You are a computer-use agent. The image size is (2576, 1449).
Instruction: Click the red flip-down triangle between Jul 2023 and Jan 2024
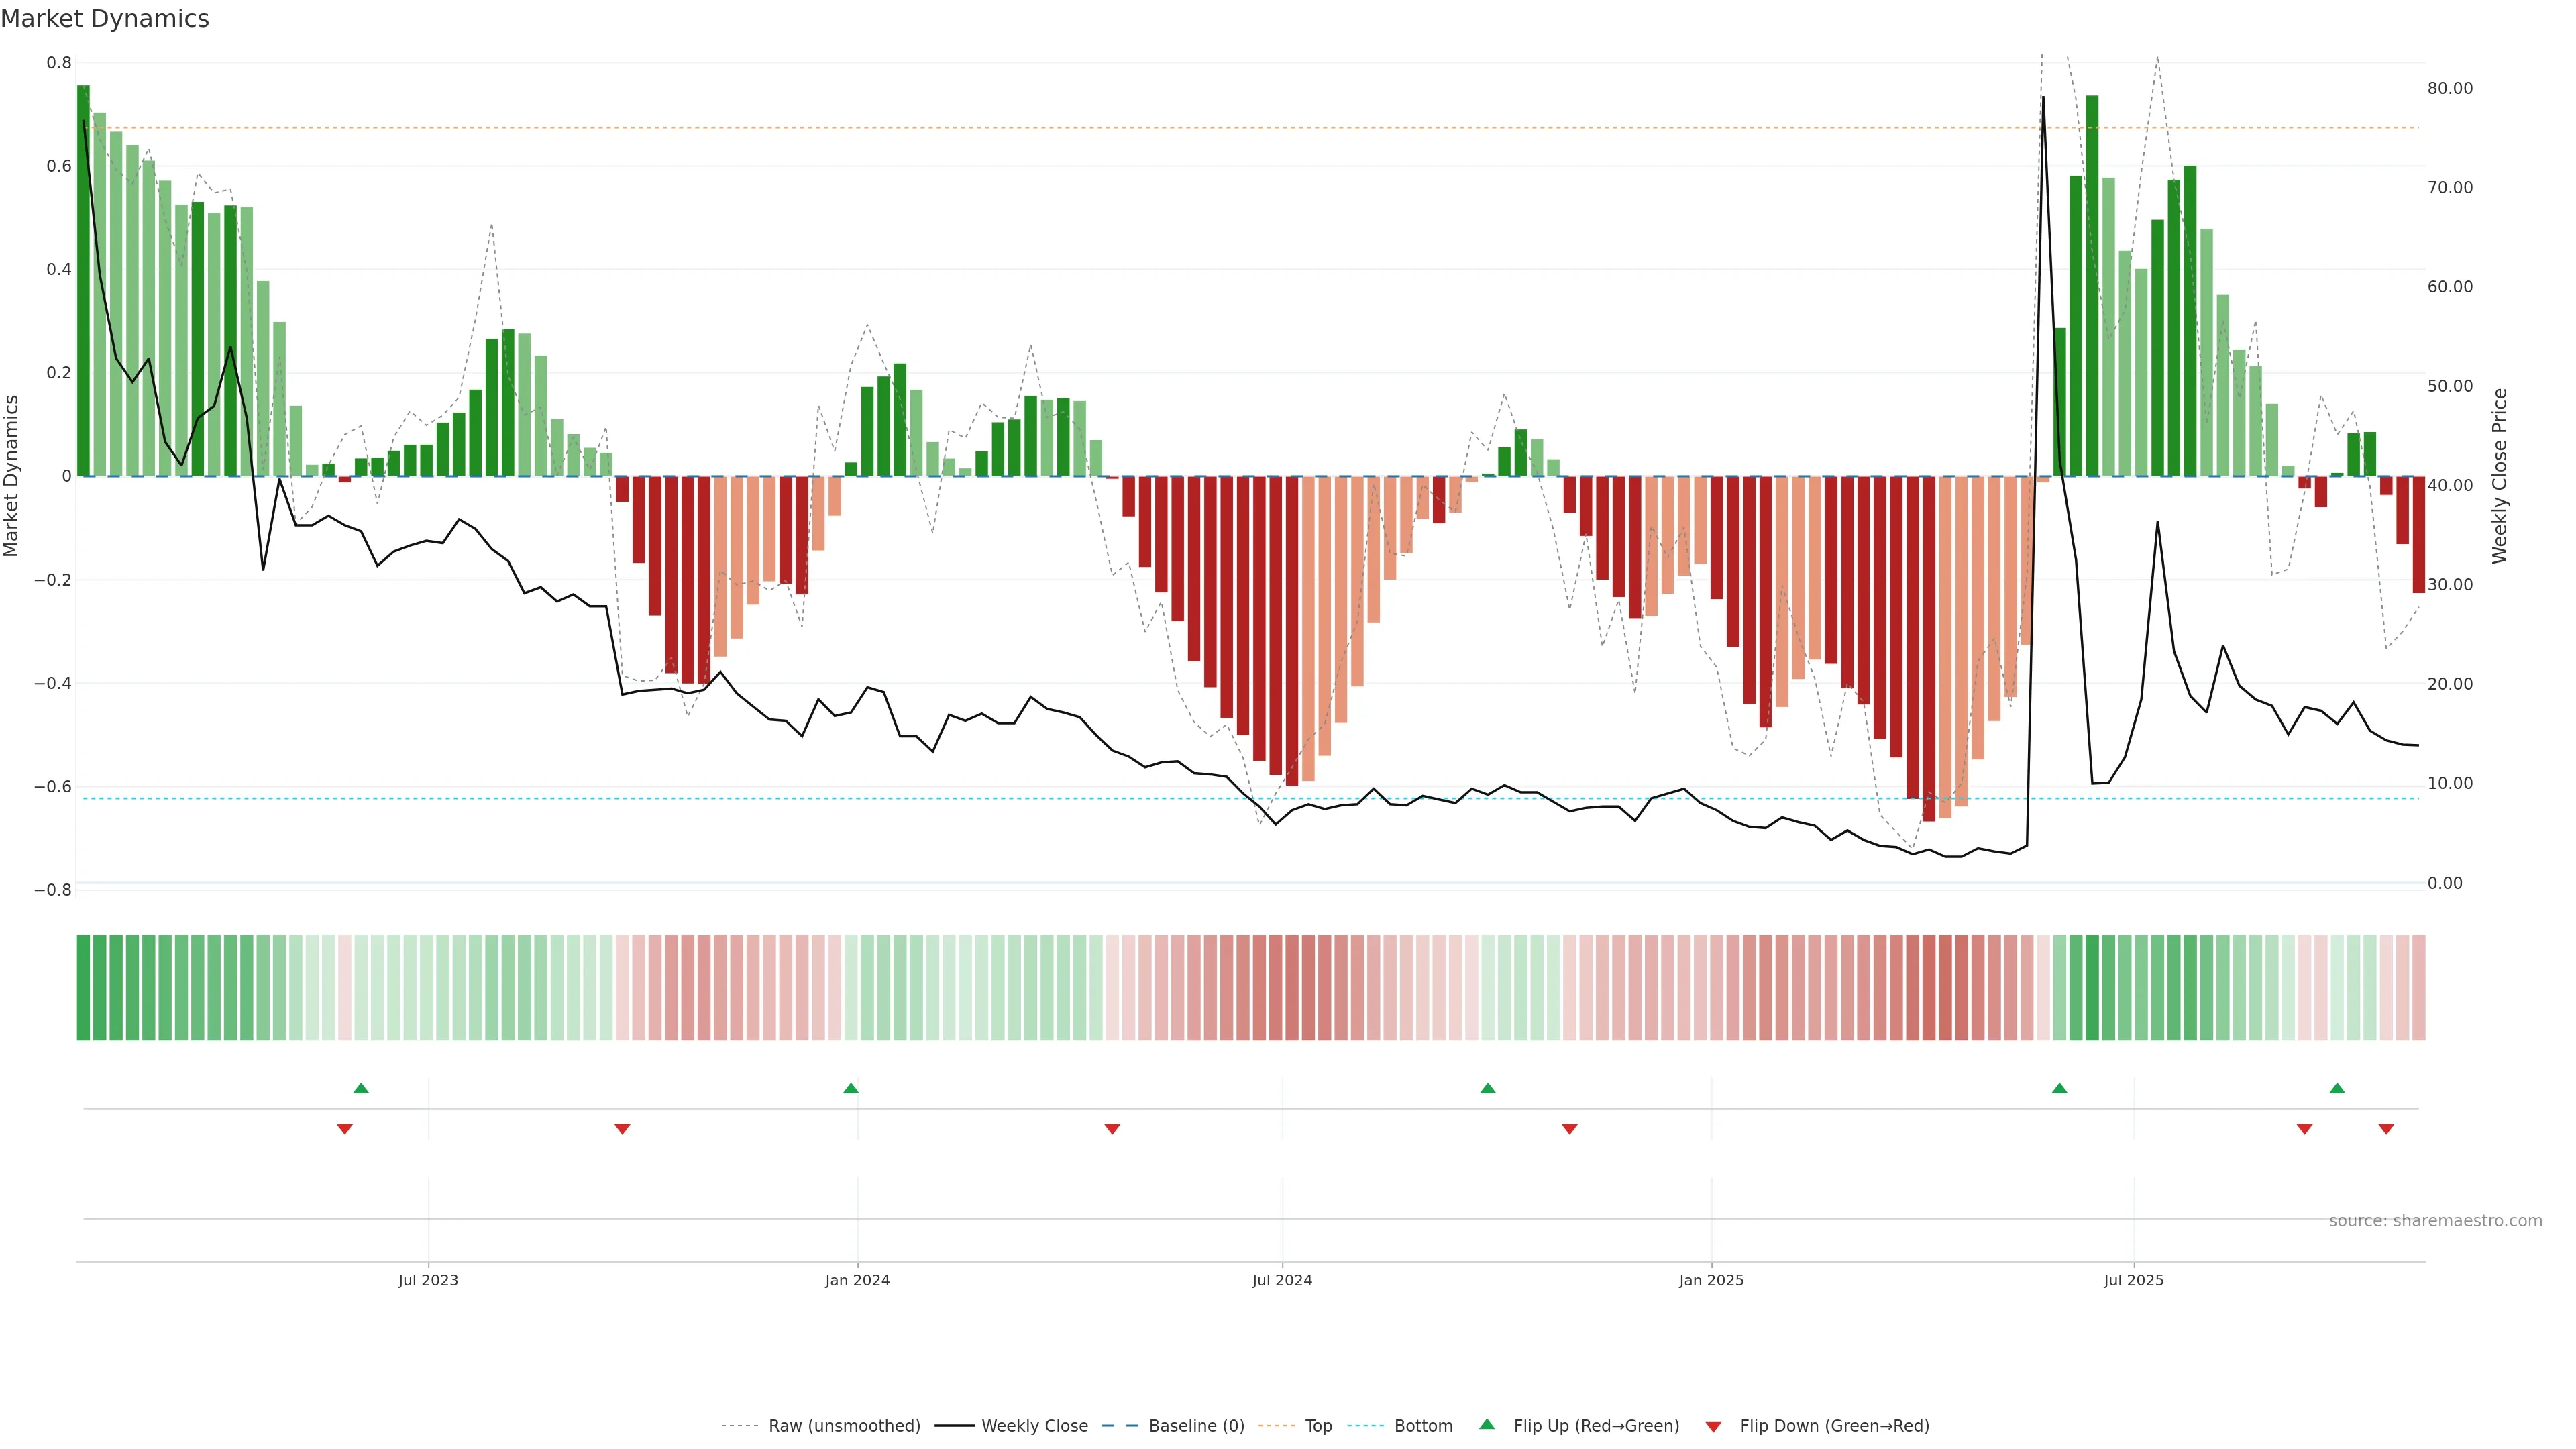(622, 1129)
